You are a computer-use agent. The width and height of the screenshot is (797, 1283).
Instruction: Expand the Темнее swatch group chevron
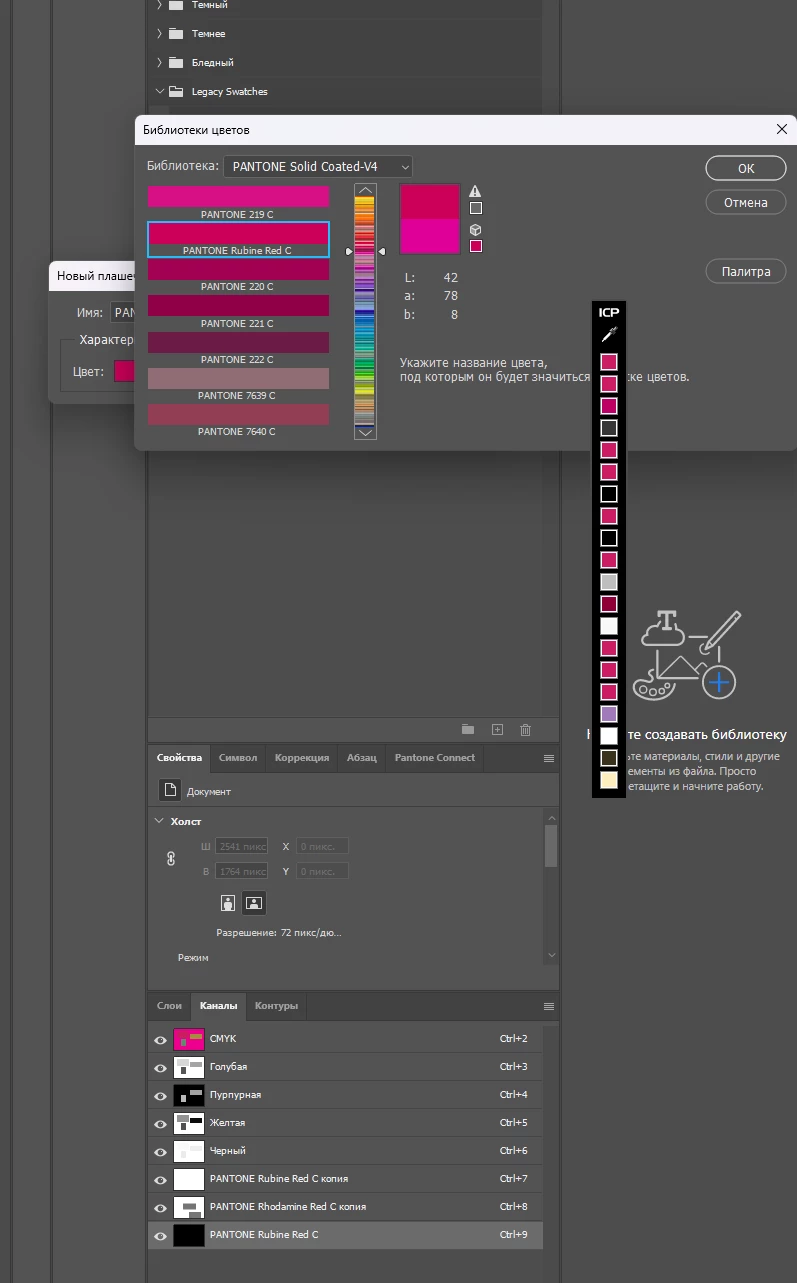coord(159,34)
